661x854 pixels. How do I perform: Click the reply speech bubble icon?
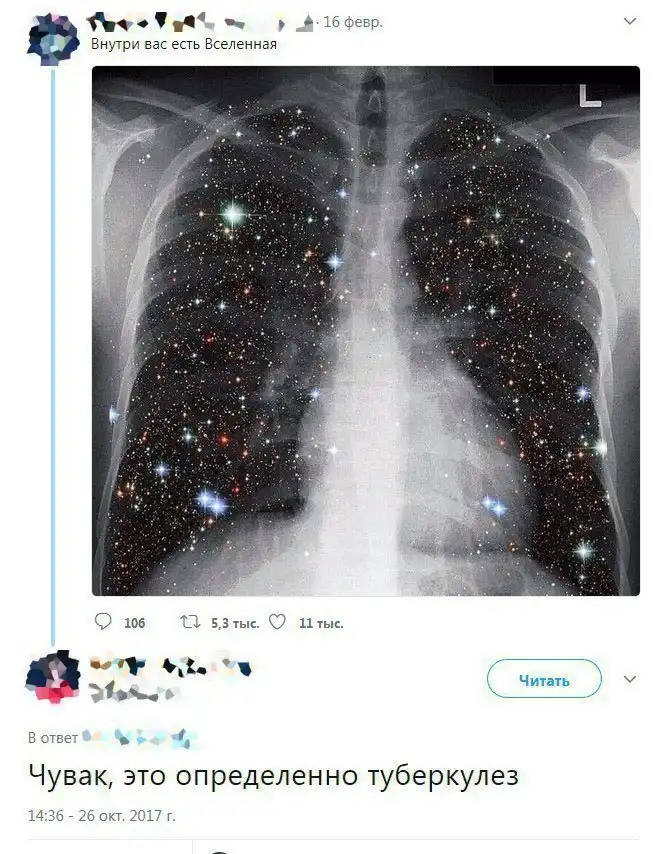tap(103, 622)
